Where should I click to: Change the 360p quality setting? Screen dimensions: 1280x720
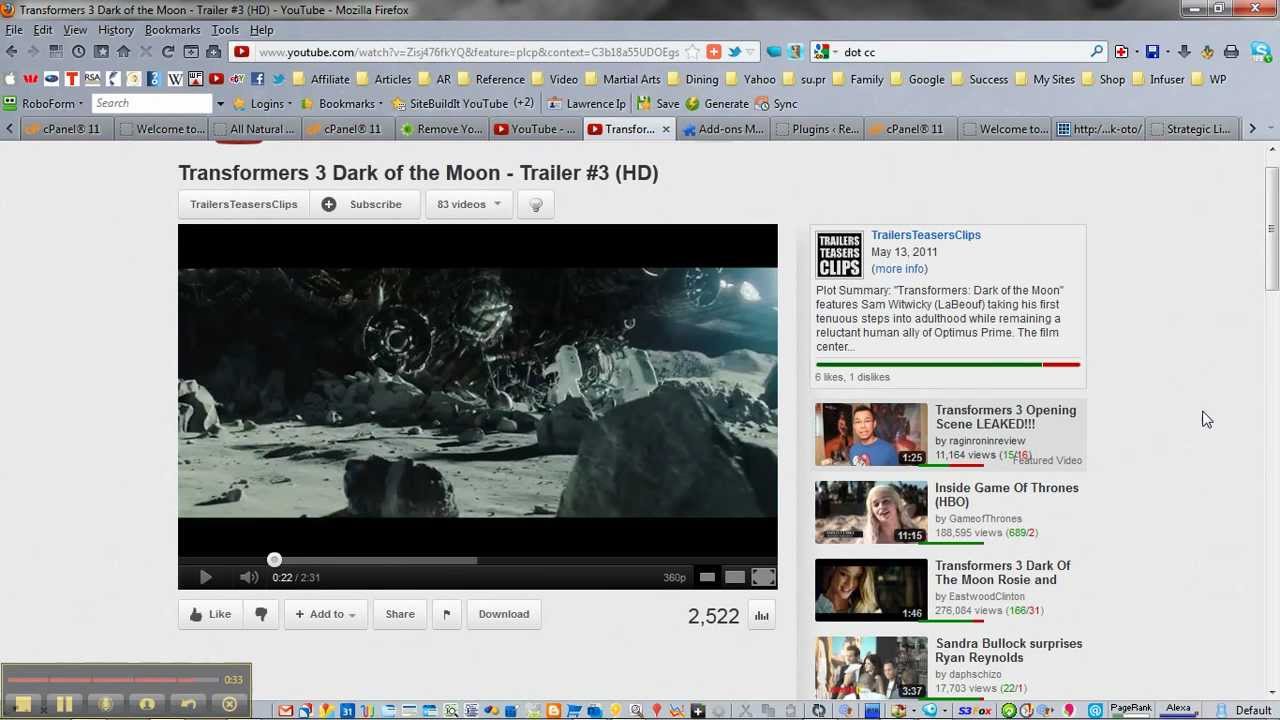pos(674,577)
